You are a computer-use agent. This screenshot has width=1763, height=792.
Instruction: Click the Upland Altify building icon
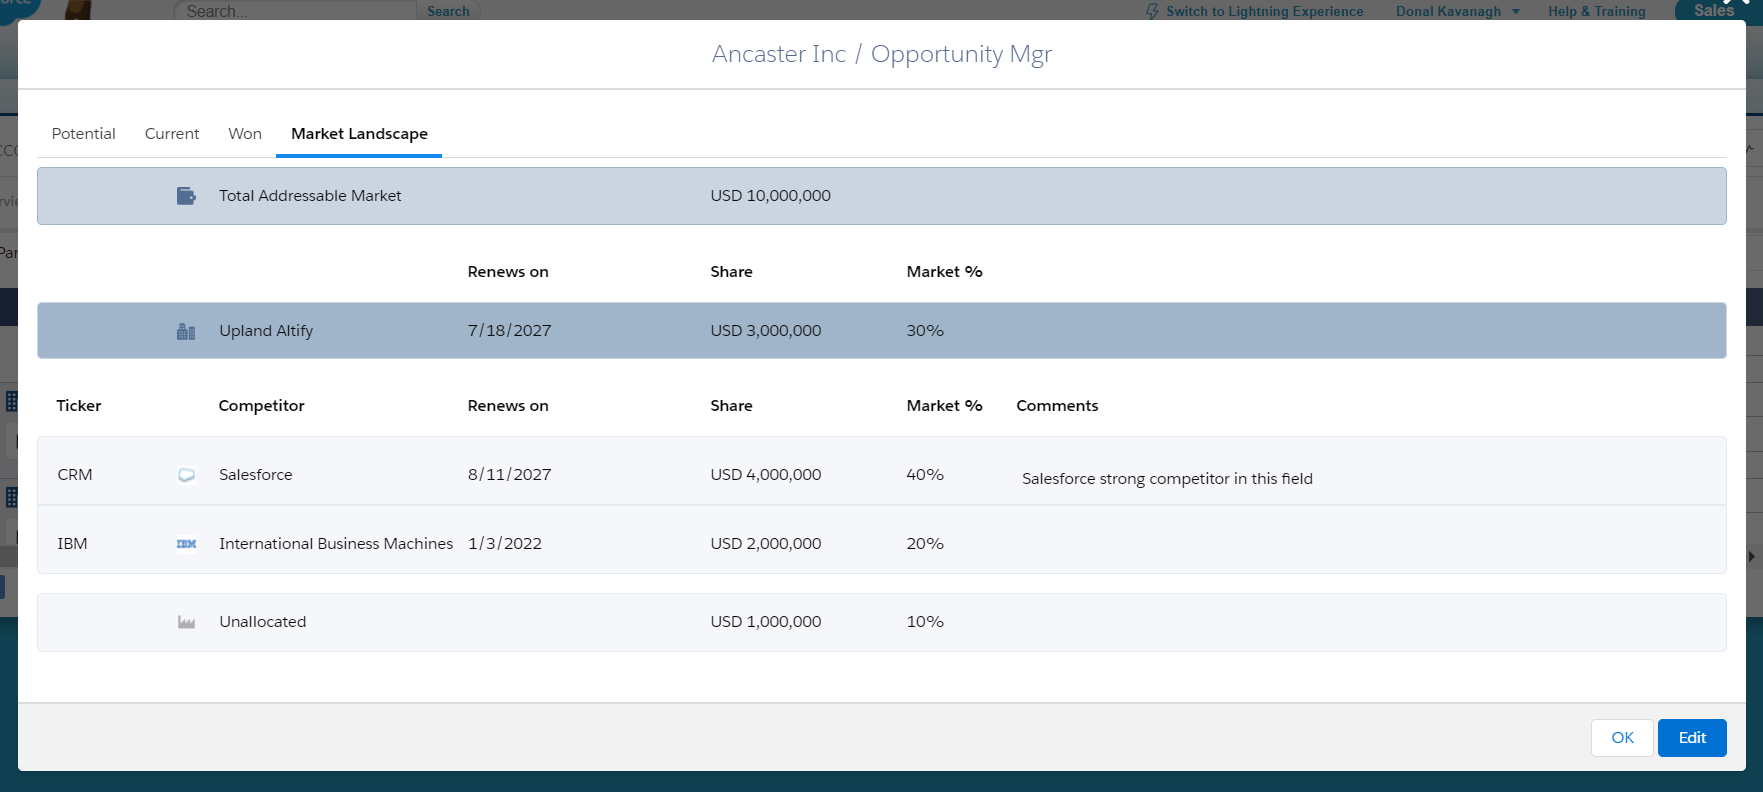(x=186, y=331)
